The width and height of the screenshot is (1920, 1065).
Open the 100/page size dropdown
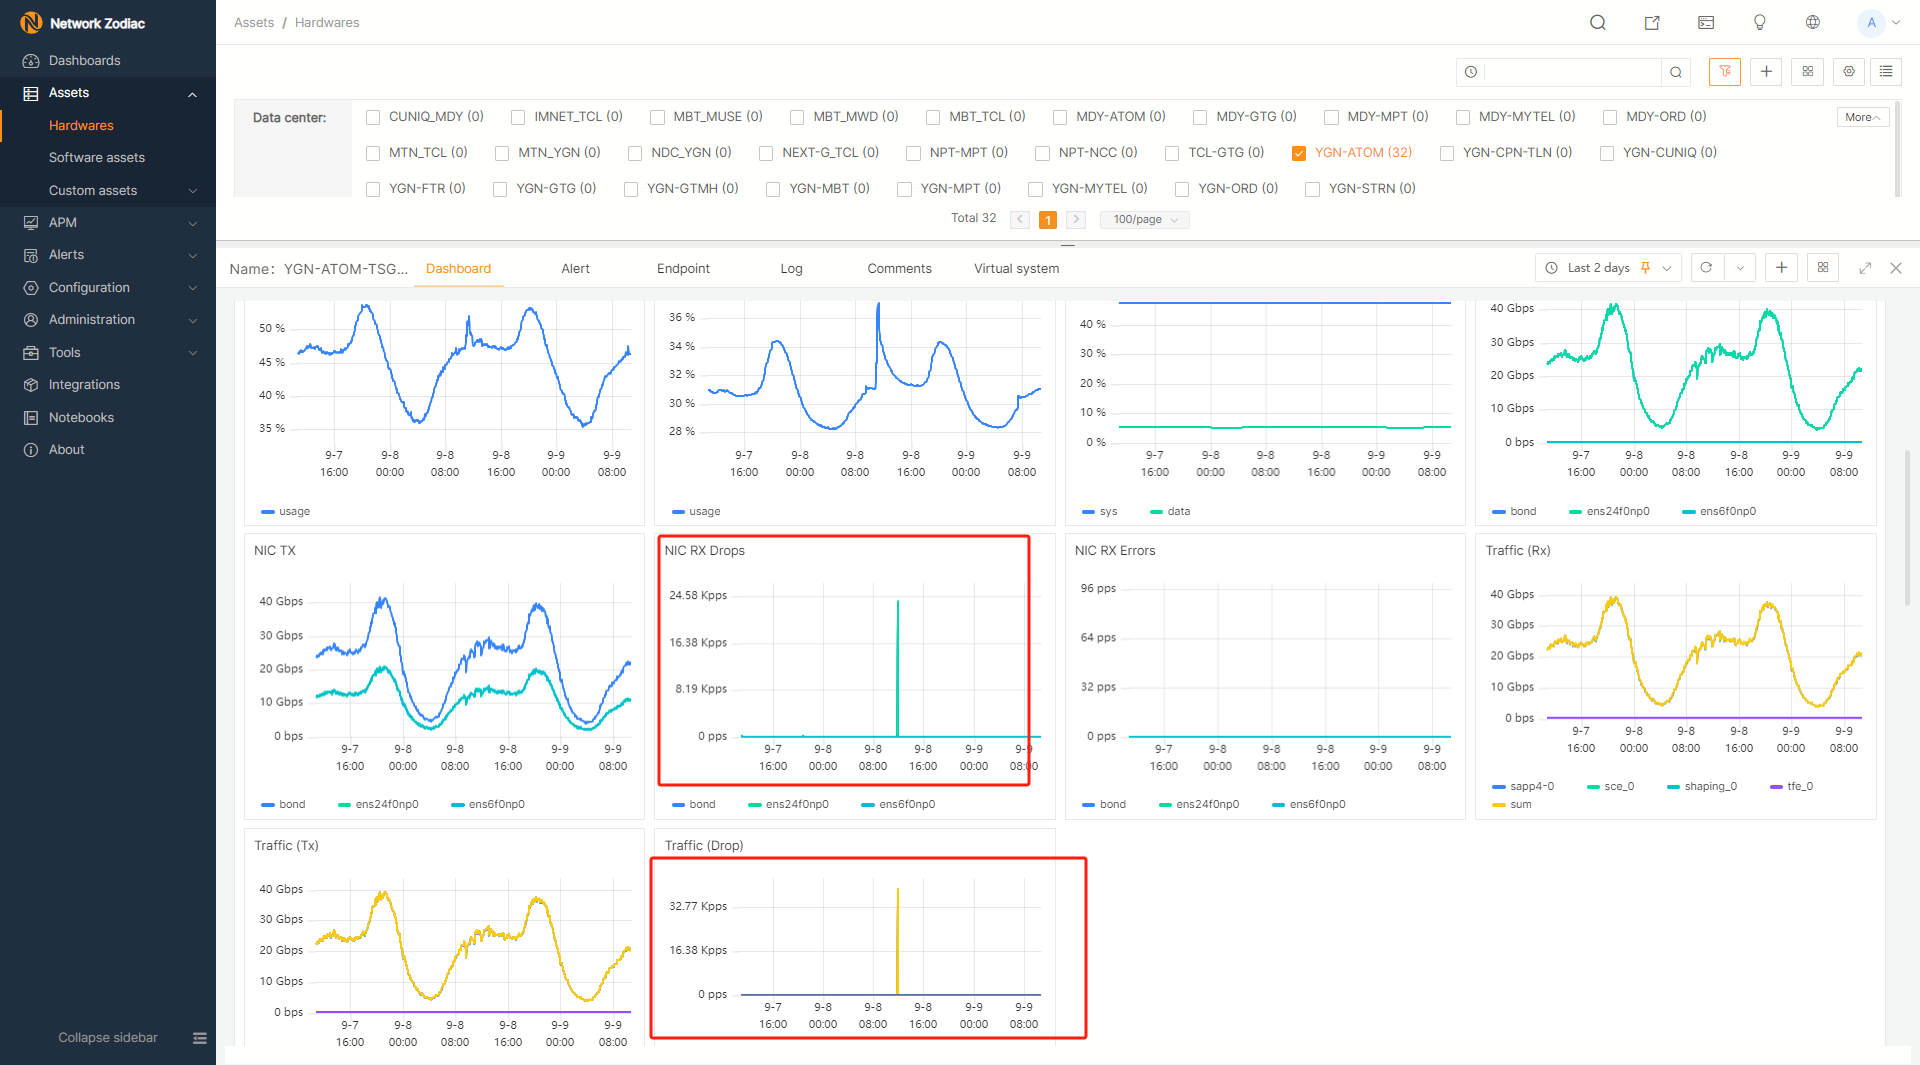tap(1144, 220)
